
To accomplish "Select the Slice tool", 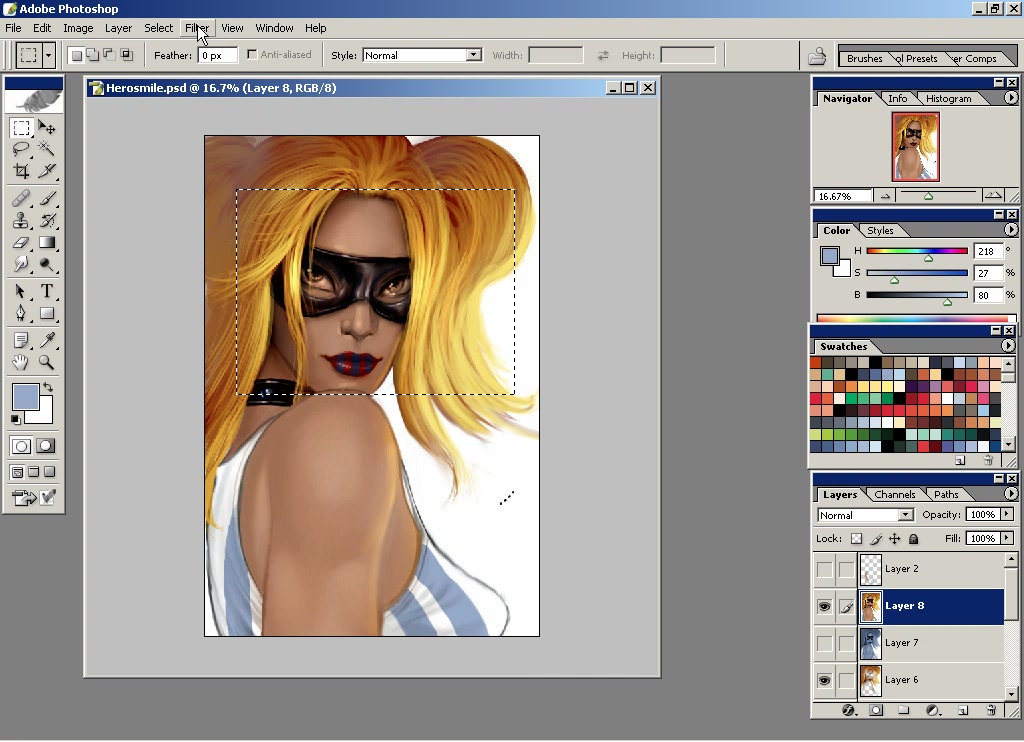I will point(46,171).
